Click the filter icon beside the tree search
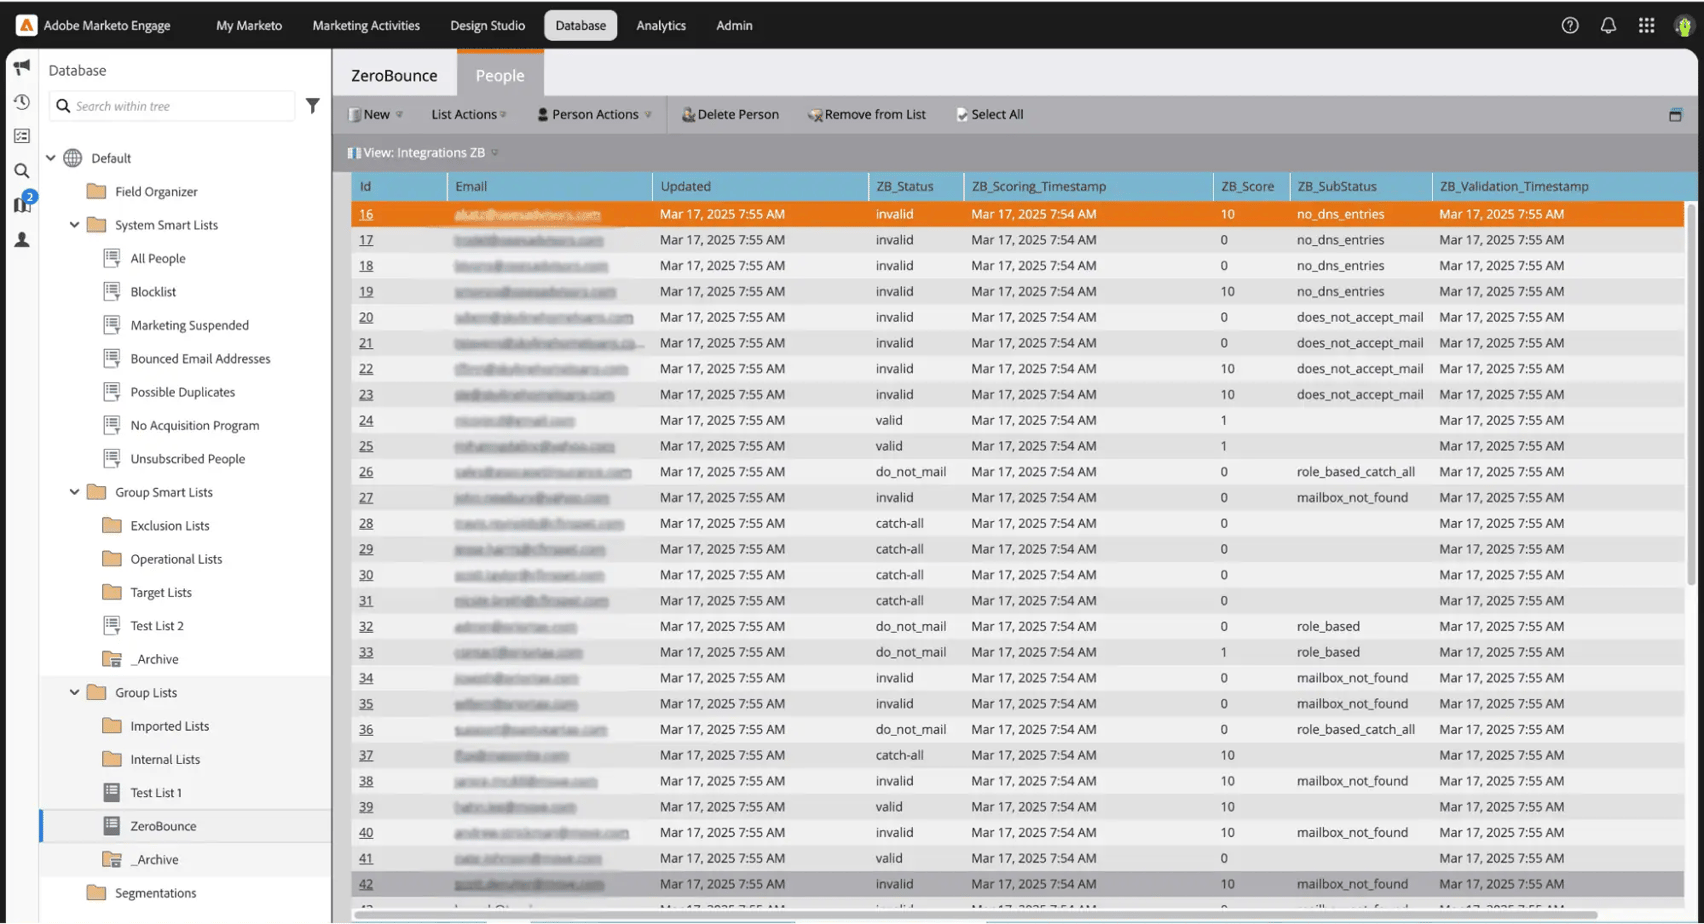Viewport: 1704px width, 924px height. pos(313,105)
